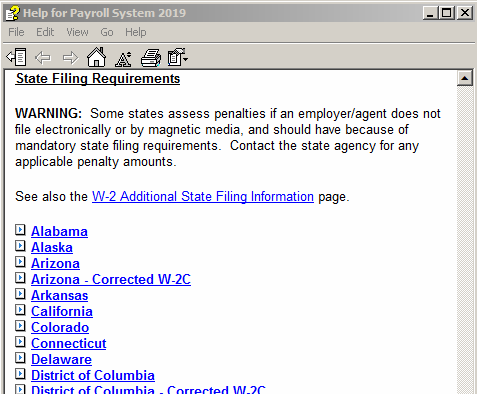
Task: Click the Hide navigation pane toolbar icon
Action: [x=16, y=57]
